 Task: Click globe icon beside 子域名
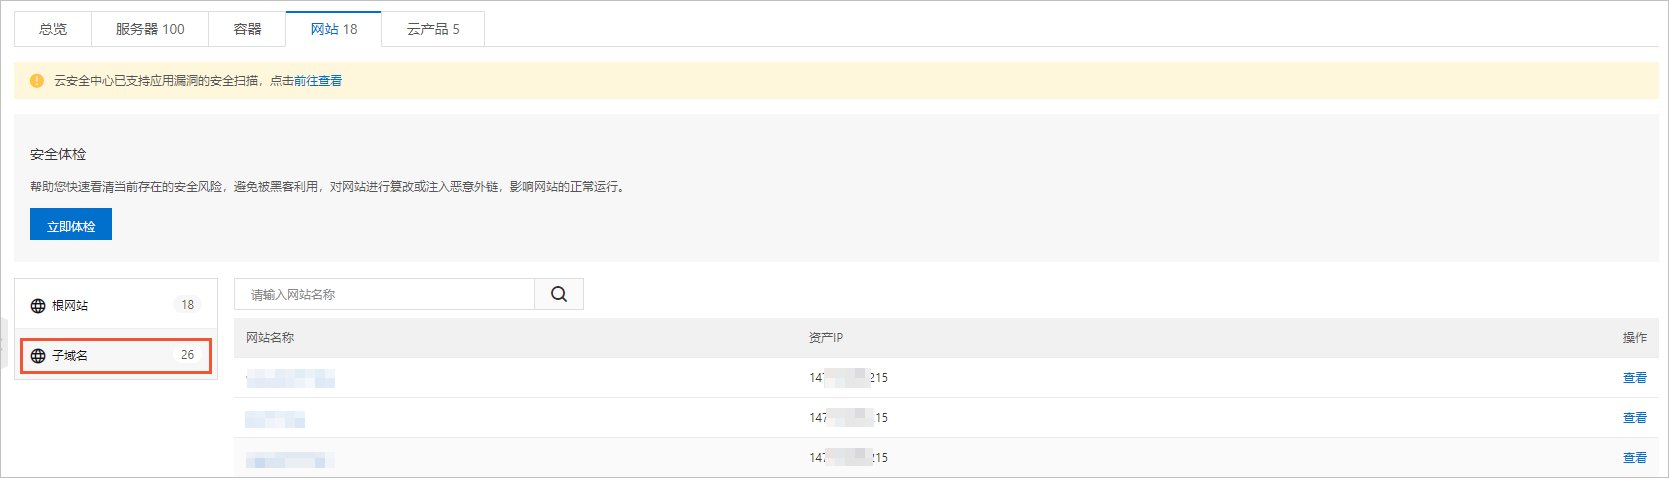(x=38, y=356)
